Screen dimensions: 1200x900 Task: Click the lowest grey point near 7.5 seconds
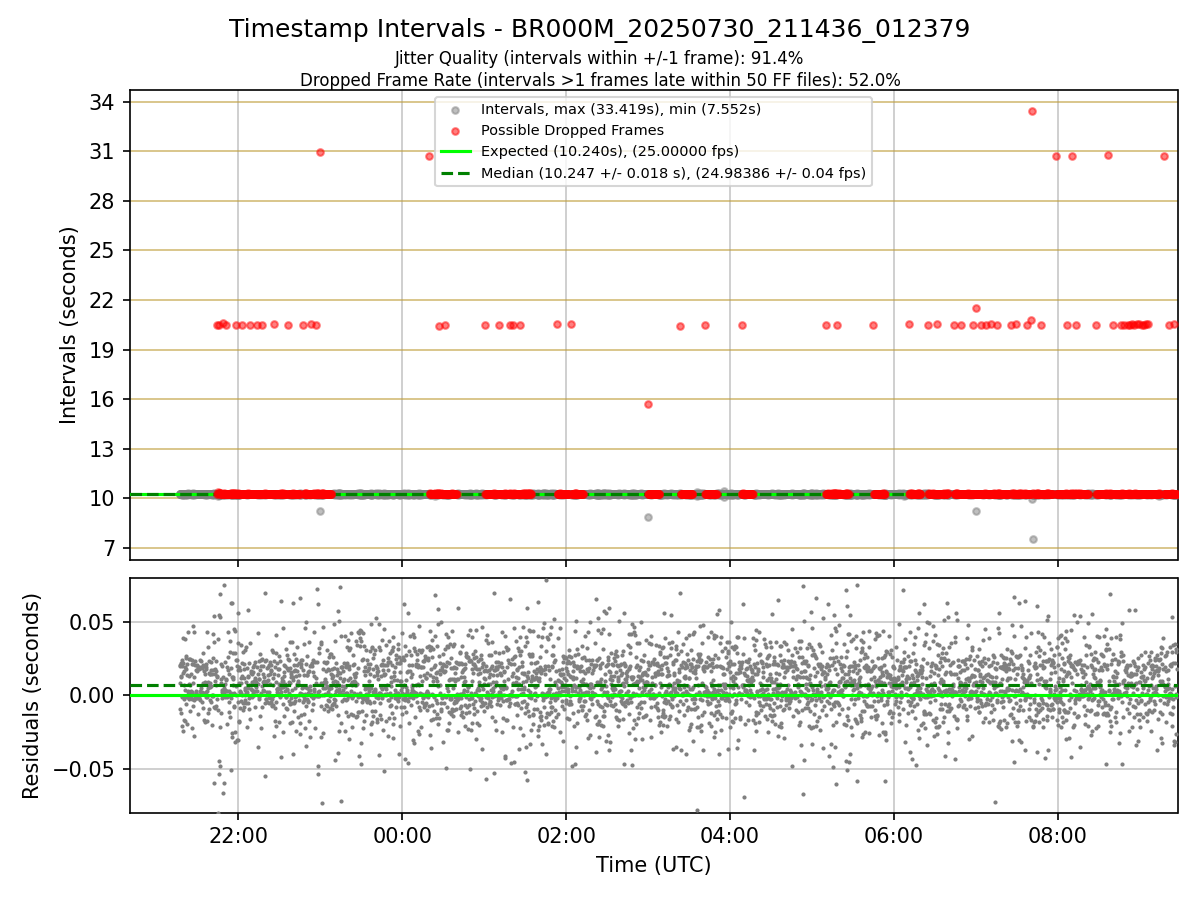click(x=1033, y=539)
